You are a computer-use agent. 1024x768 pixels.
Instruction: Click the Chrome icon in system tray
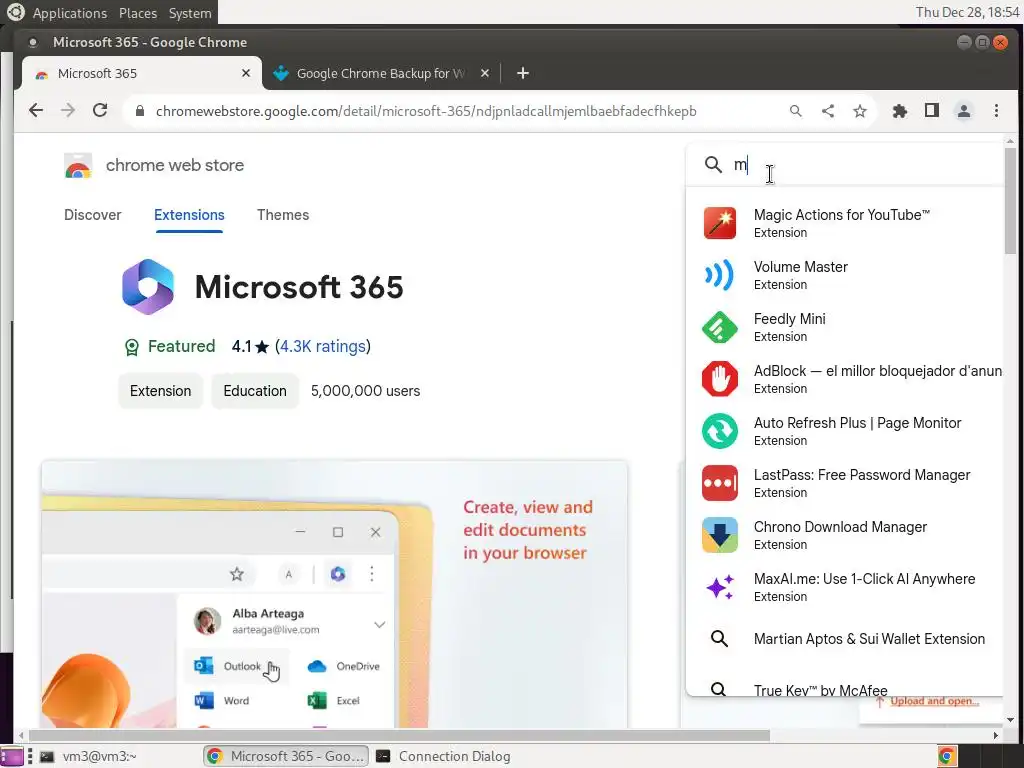pyautogui.click(x=947, y=756)
